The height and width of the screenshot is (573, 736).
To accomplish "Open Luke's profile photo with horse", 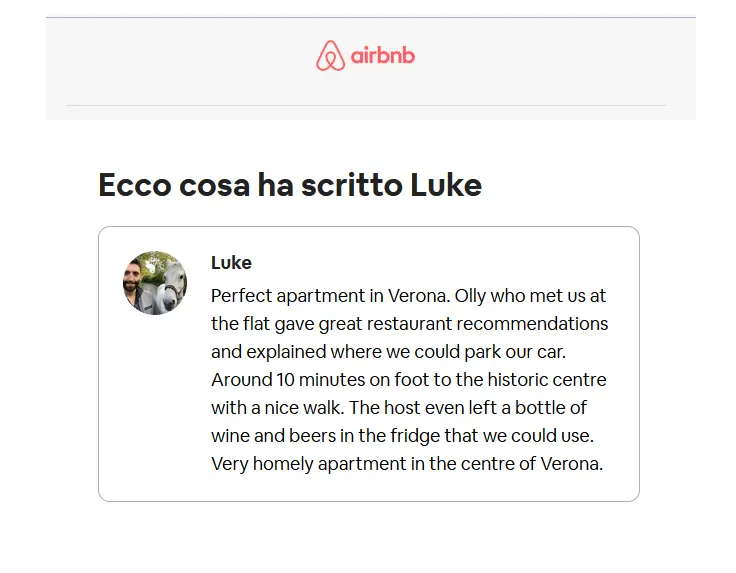I will click(x=155, y=283).
